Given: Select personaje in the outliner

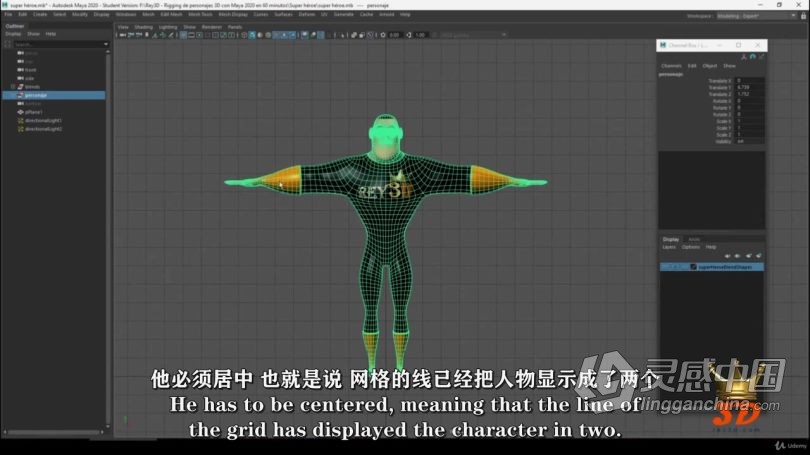Looking at the screenshot, I should pos(54,95).
